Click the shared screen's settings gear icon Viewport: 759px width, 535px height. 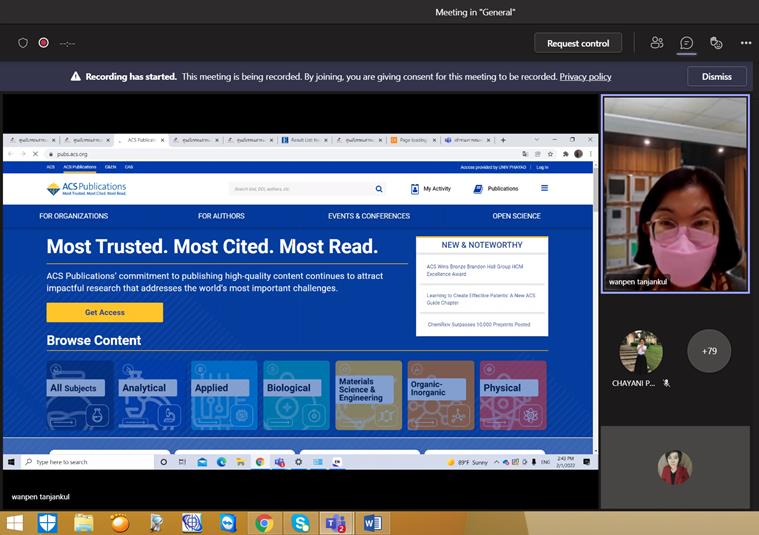(299, 462)
